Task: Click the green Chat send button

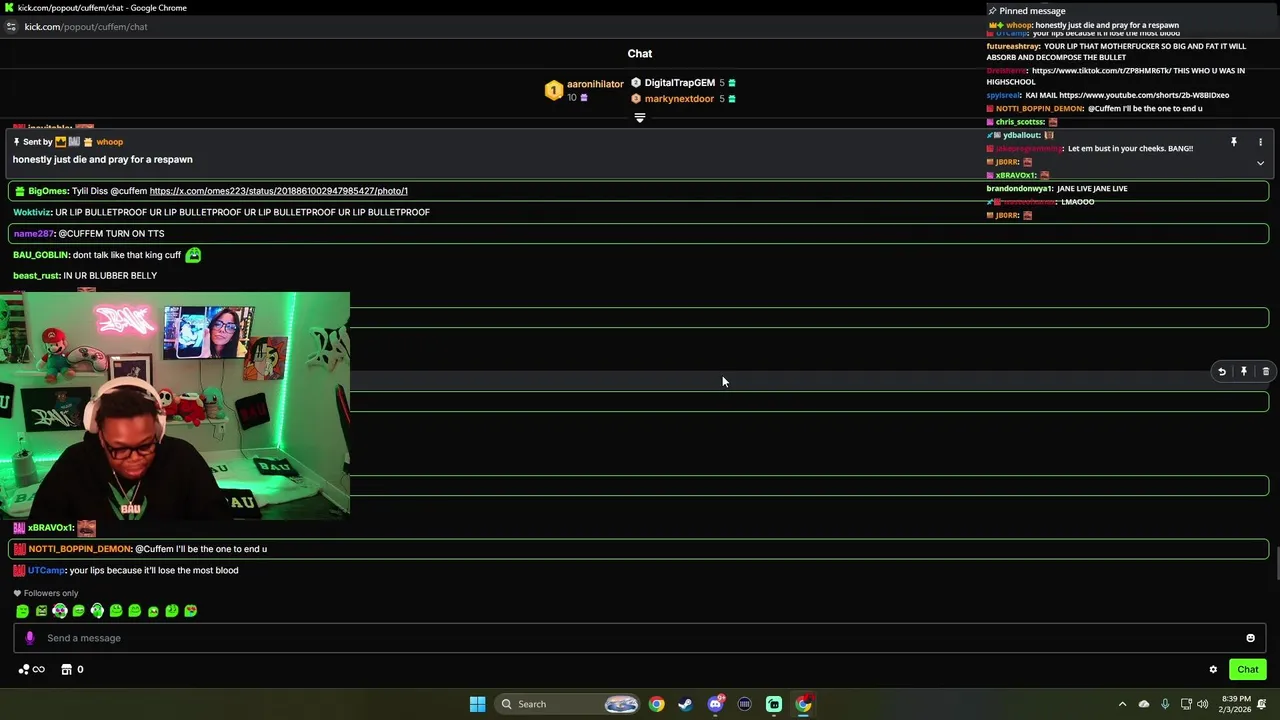Action: coord(1248,670)
